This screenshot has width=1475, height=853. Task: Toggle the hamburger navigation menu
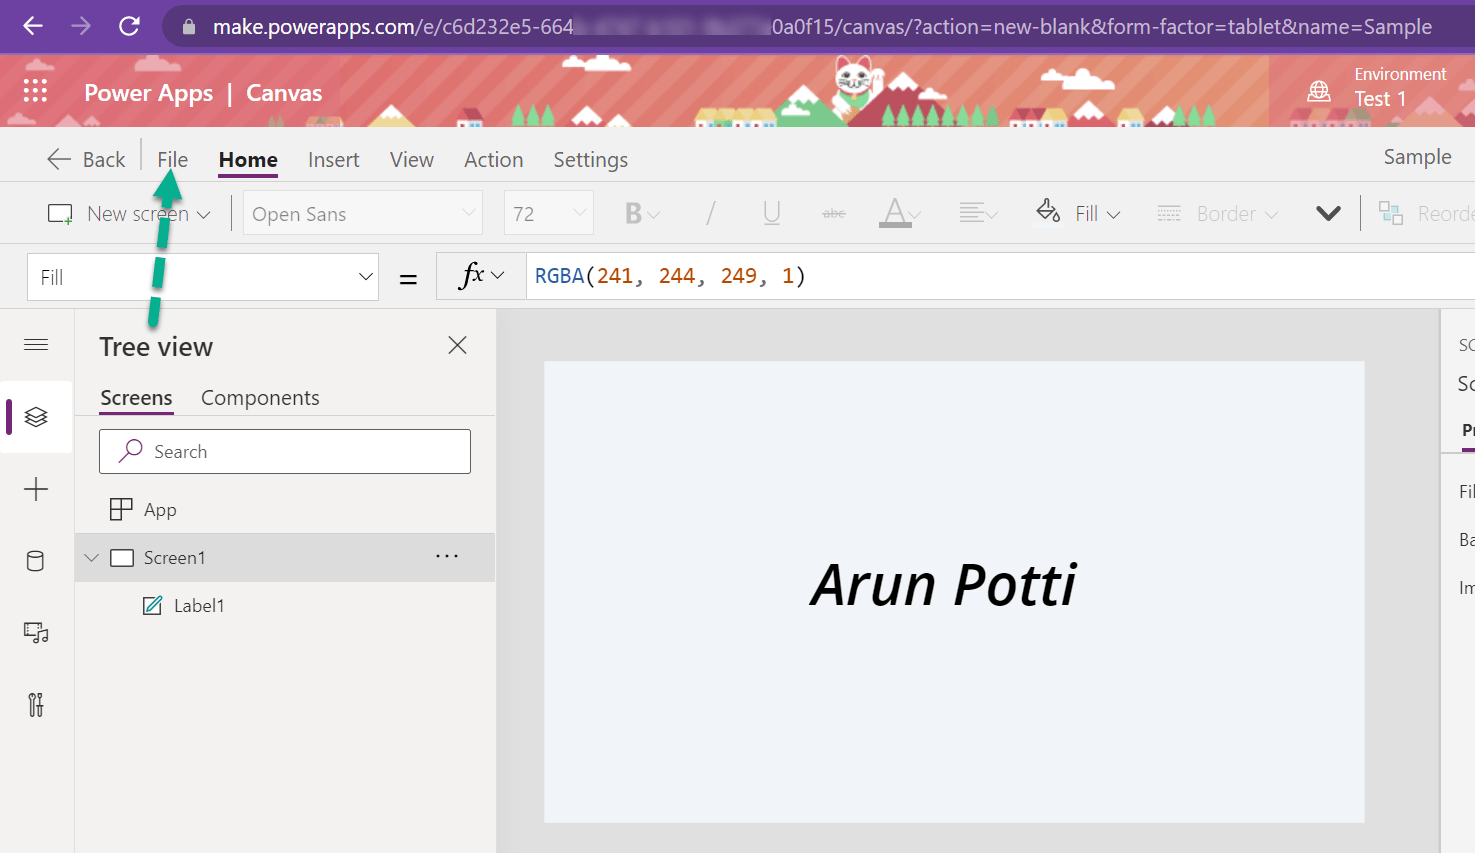click(36, 345)
